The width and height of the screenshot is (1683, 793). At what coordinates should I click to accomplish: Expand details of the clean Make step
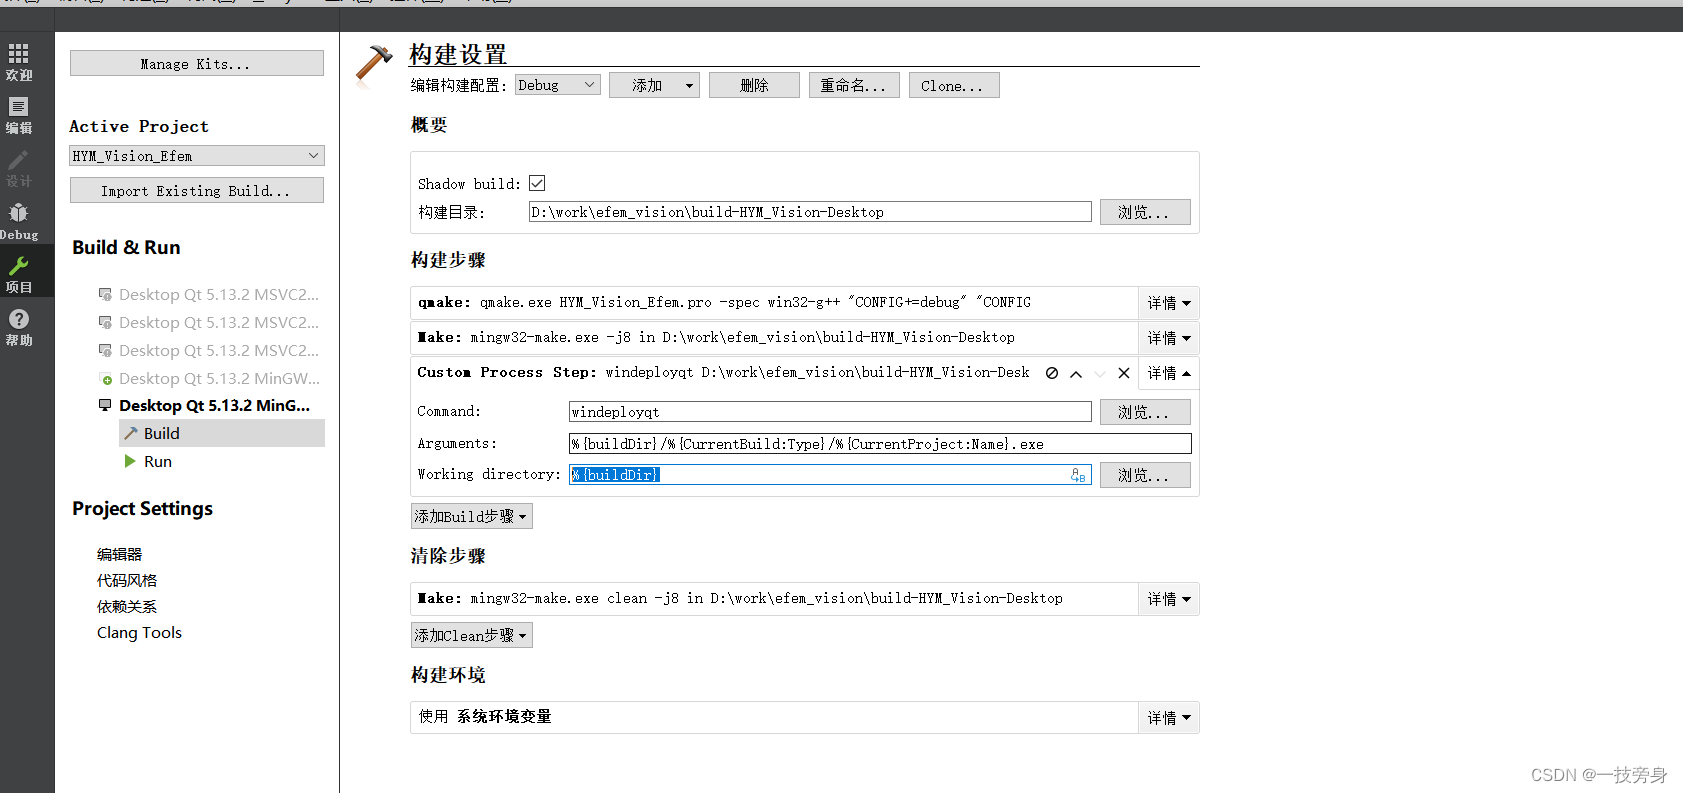click(x=1168, y=599)
